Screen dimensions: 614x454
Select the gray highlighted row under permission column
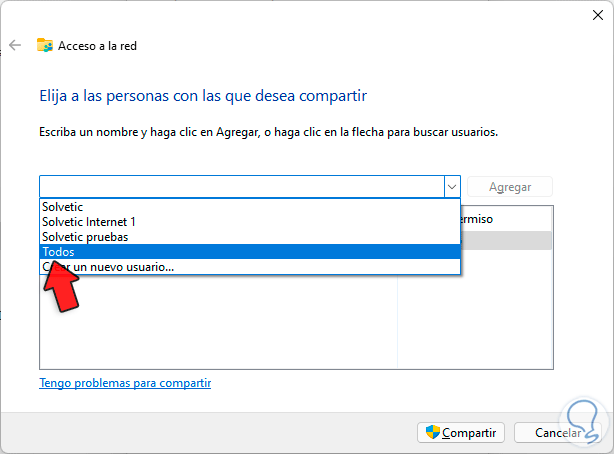(x=505, y=240)
